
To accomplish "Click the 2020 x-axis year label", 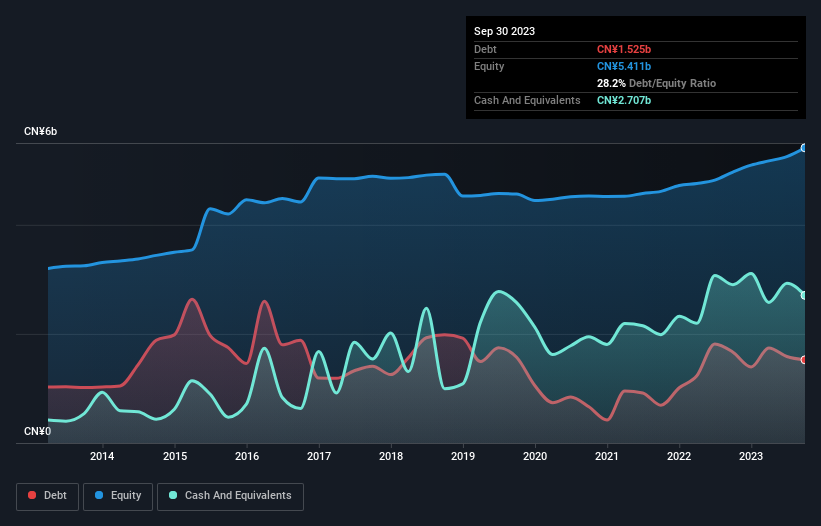I will pyautogui.click(x=535, y=457).
